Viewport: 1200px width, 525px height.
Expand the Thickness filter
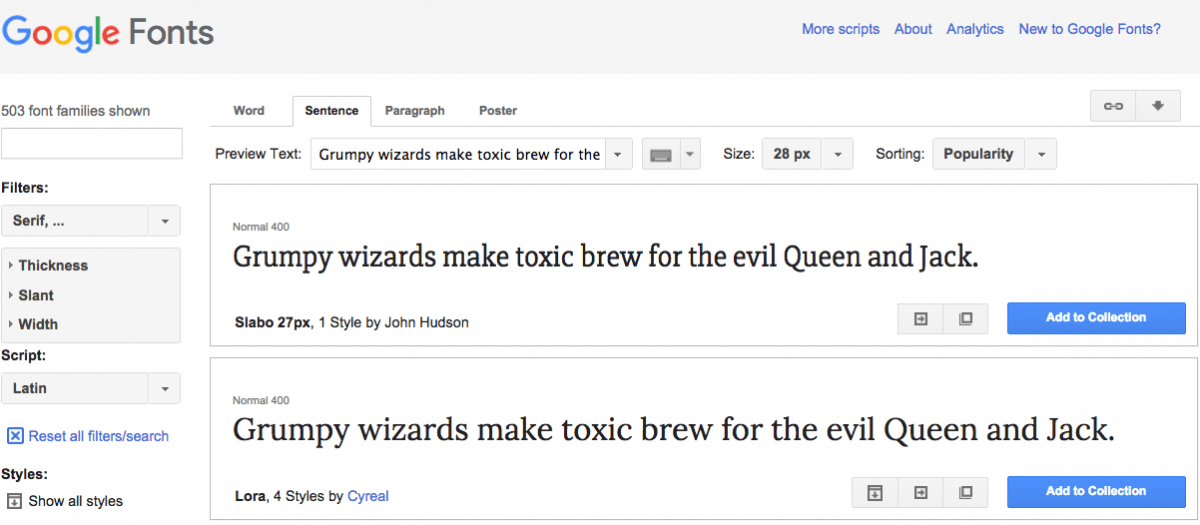[52, 266]
